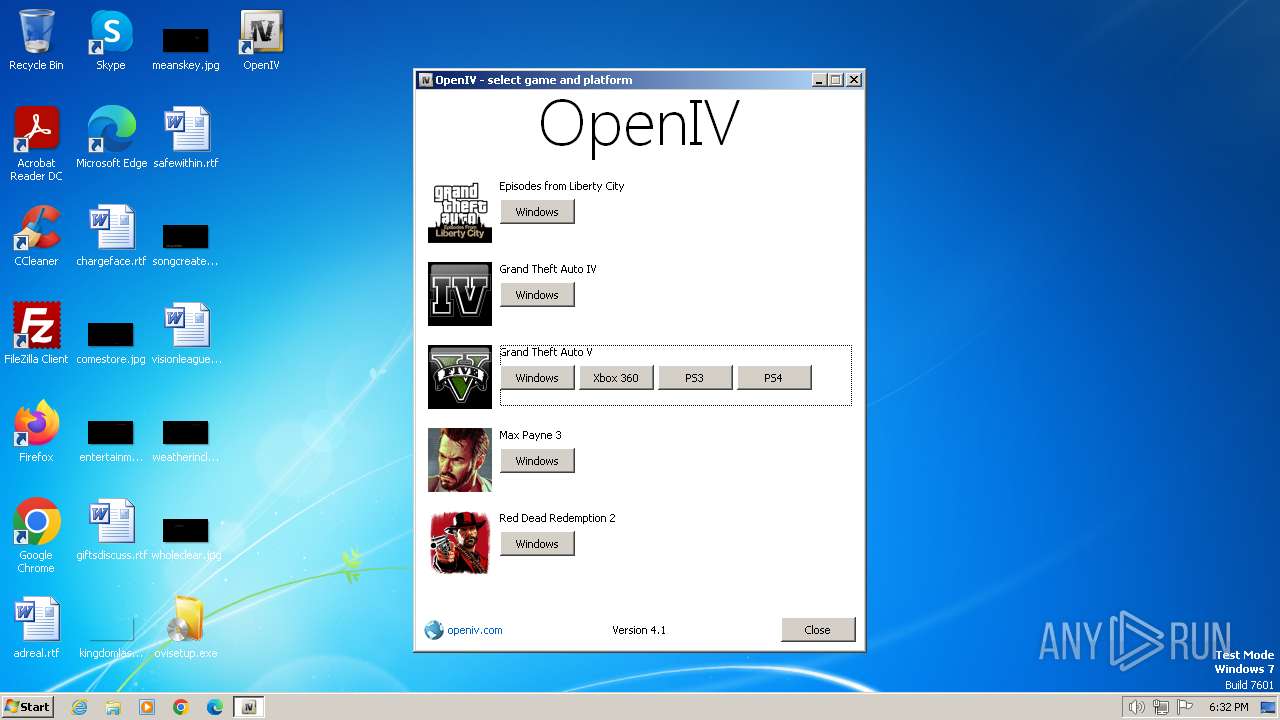This screenshot has width=1280, height=720.
Task: Select the wholeclear.jpg image file
Action: pyautogui.click(x=186, y=538)
